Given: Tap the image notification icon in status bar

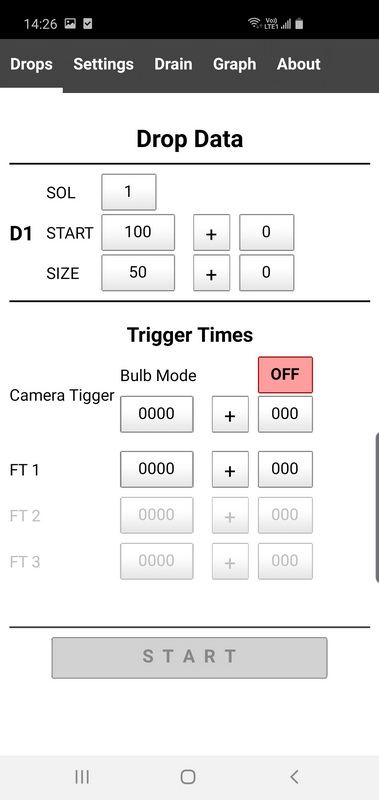Looking at the screenshot, I should tap(70, 23).
